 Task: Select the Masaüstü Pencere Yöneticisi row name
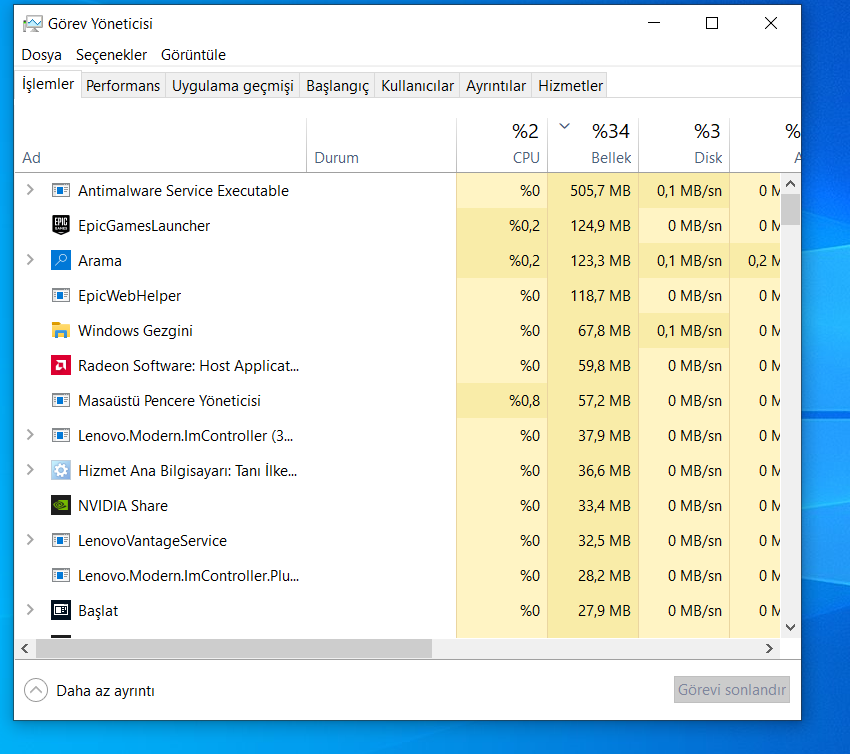[x=169, y=401]
